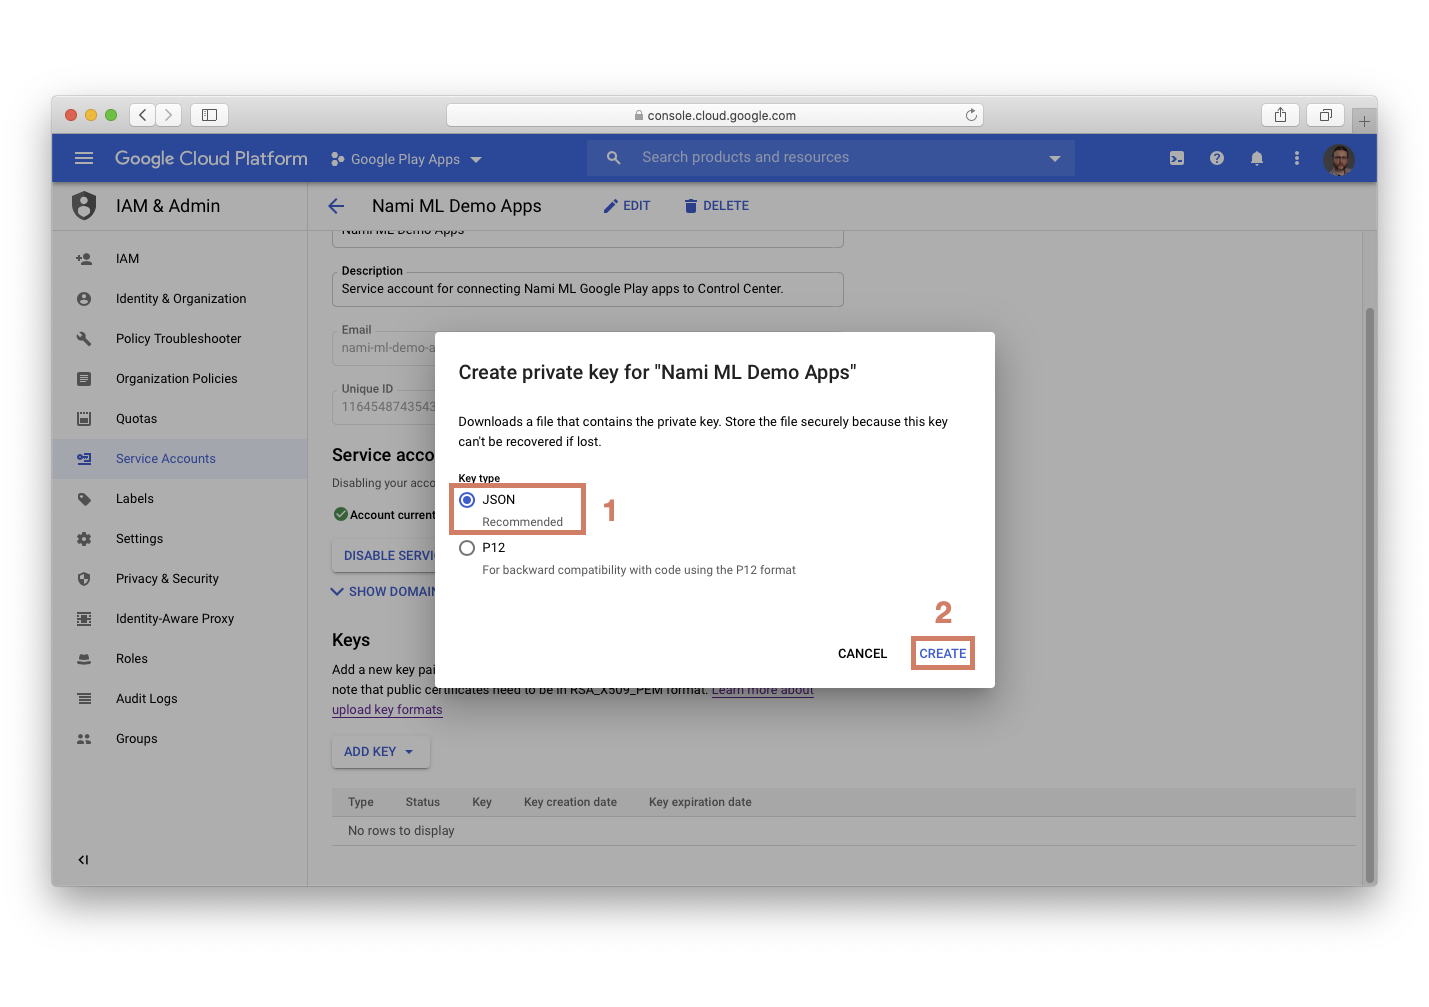Screen dimensions: 1429x1007
Task: Click CANCEL in the key dialog
Action: point(862,654)
